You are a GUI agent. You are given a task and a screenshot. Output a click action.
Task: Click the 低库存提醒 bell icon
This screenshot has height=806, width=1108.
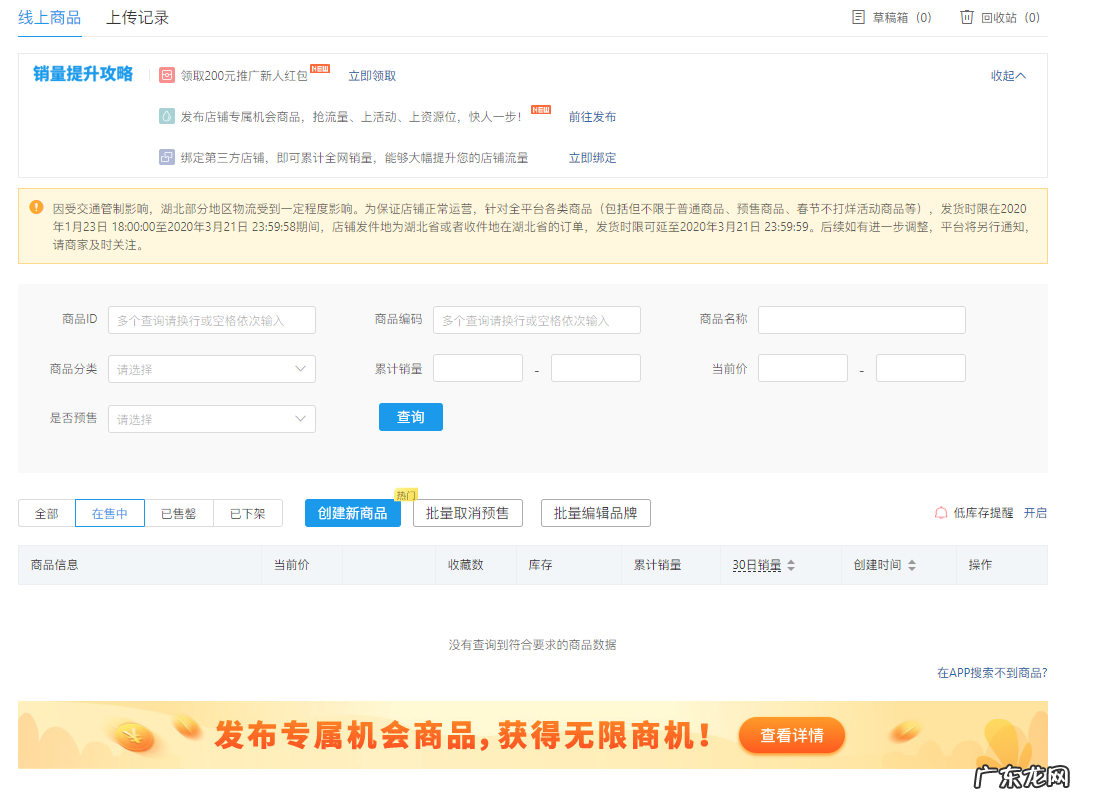pyautogui.click(x=940, y=512)
